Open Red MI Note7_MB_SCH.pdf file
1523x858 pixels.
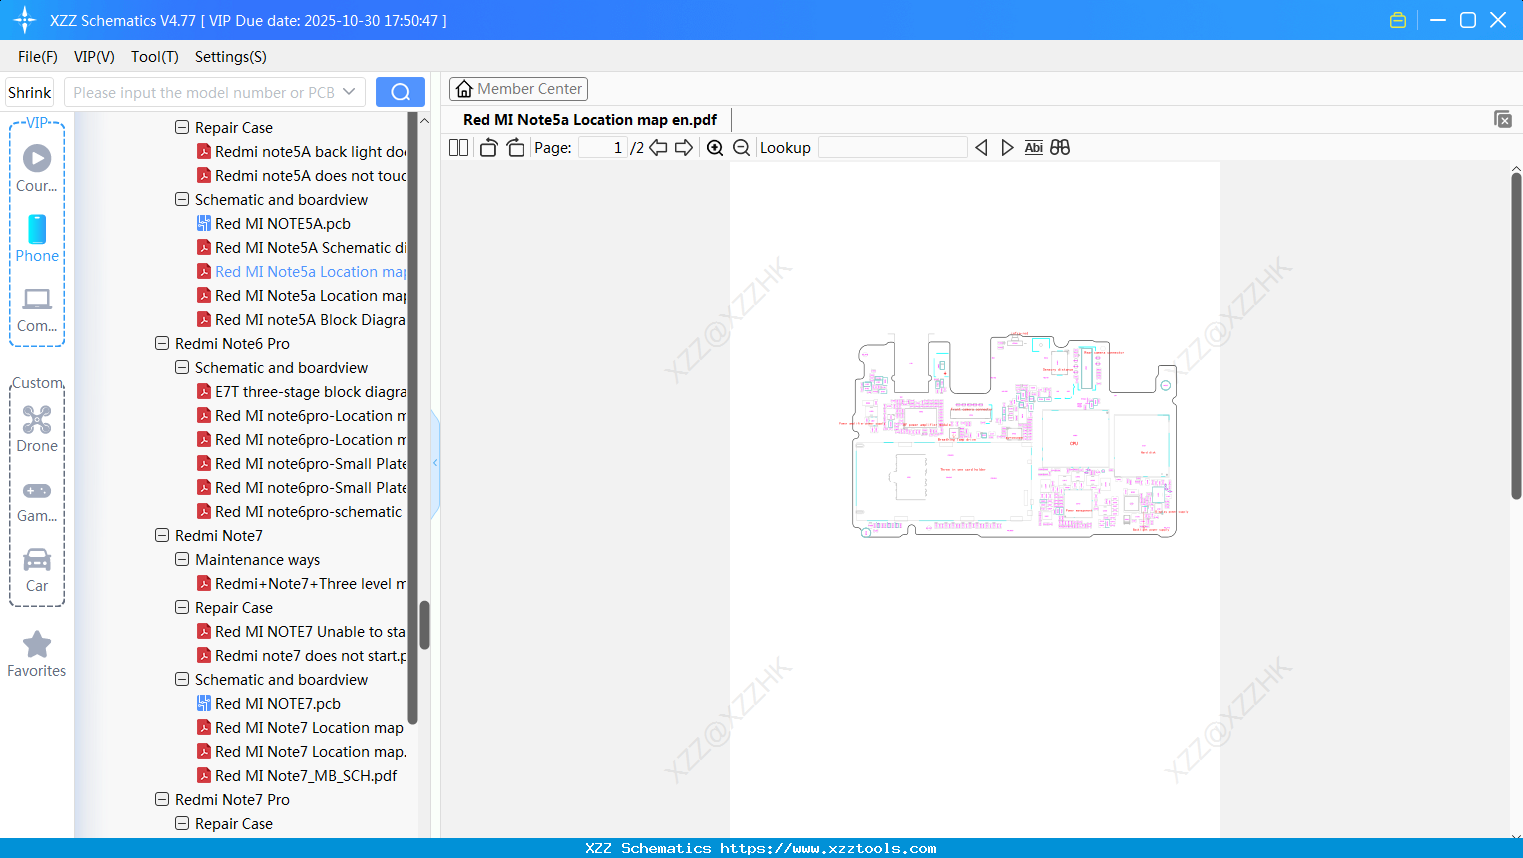tap(306, 776)
